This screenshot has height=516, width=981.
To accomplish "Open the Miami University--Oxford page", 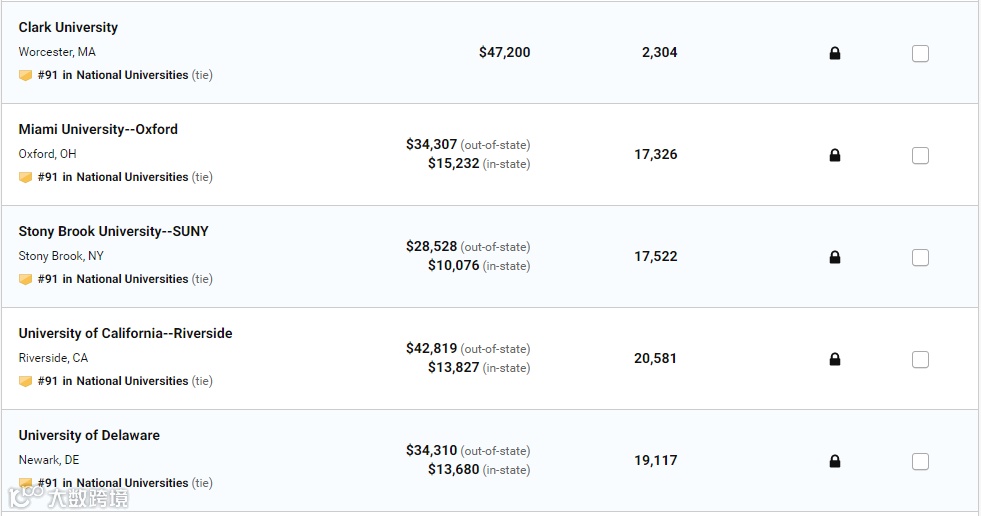I will click(98, 129).
